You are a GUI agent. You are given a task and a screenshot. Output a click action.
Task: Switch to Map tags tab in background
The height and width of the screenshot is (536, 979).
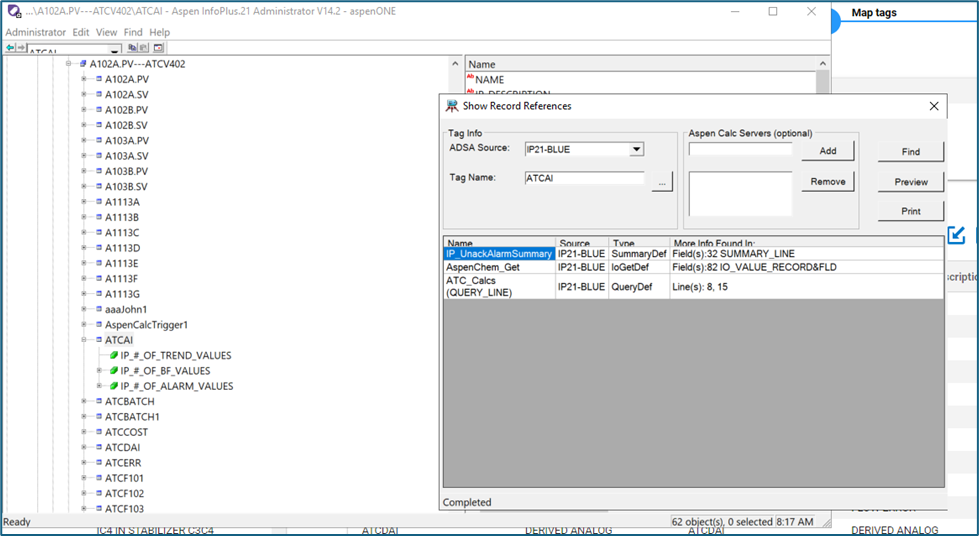click(873, 12)
